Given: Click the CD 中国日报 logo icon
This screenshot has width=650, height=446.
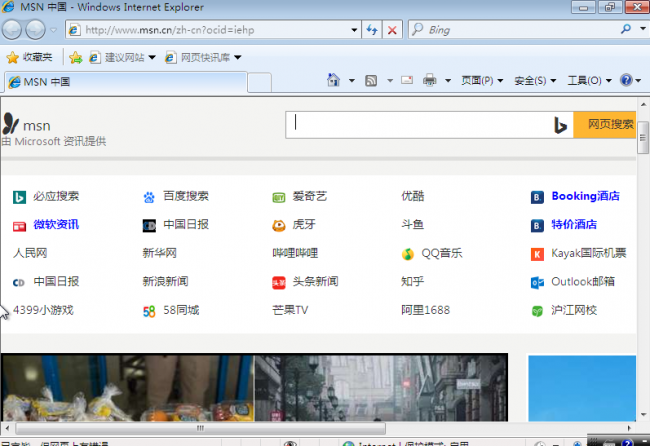Looking at the screenshot, I should pos(19,283).
